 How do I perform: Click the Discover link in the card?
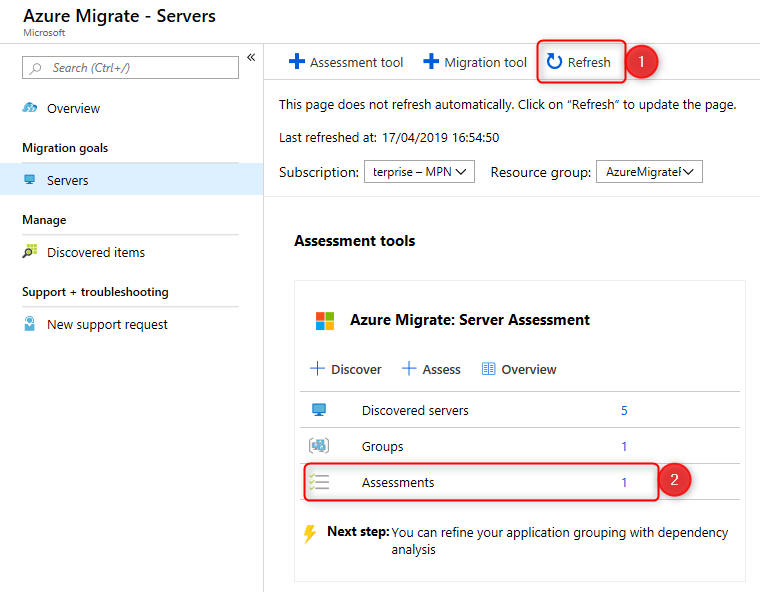pos(356,369)
